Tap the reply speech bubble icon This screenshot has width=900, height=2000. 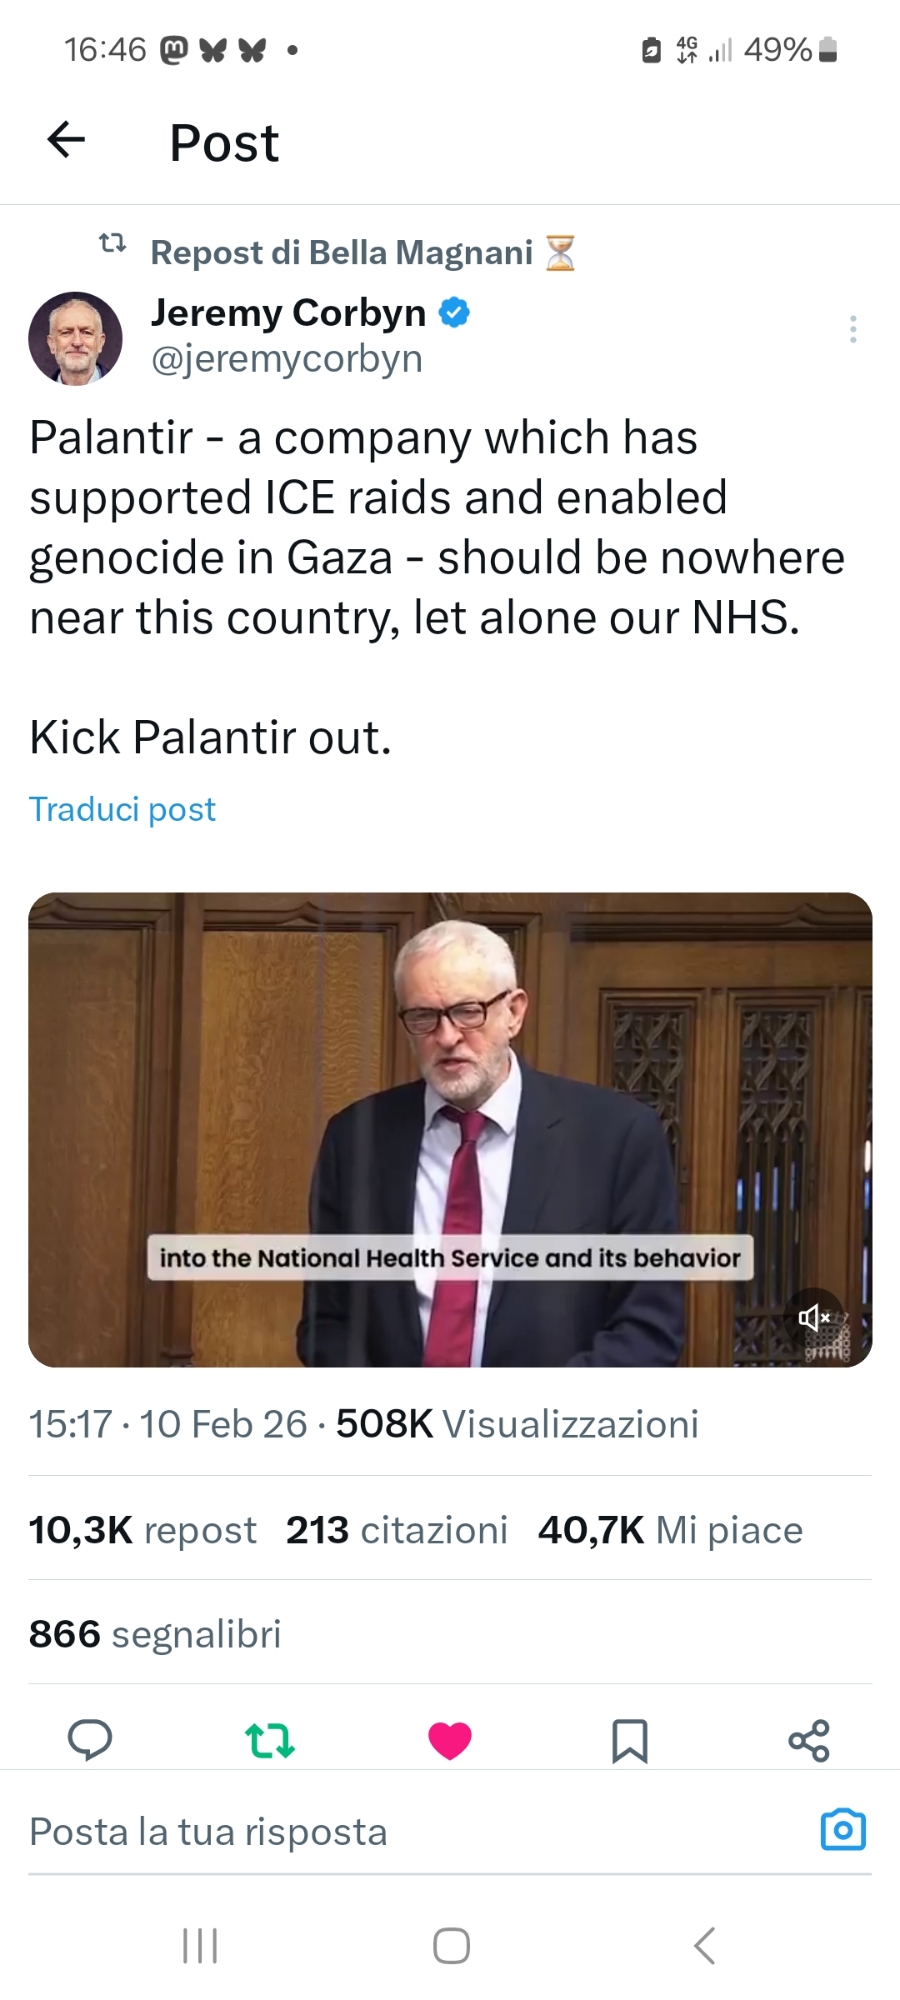point(89,1740)
